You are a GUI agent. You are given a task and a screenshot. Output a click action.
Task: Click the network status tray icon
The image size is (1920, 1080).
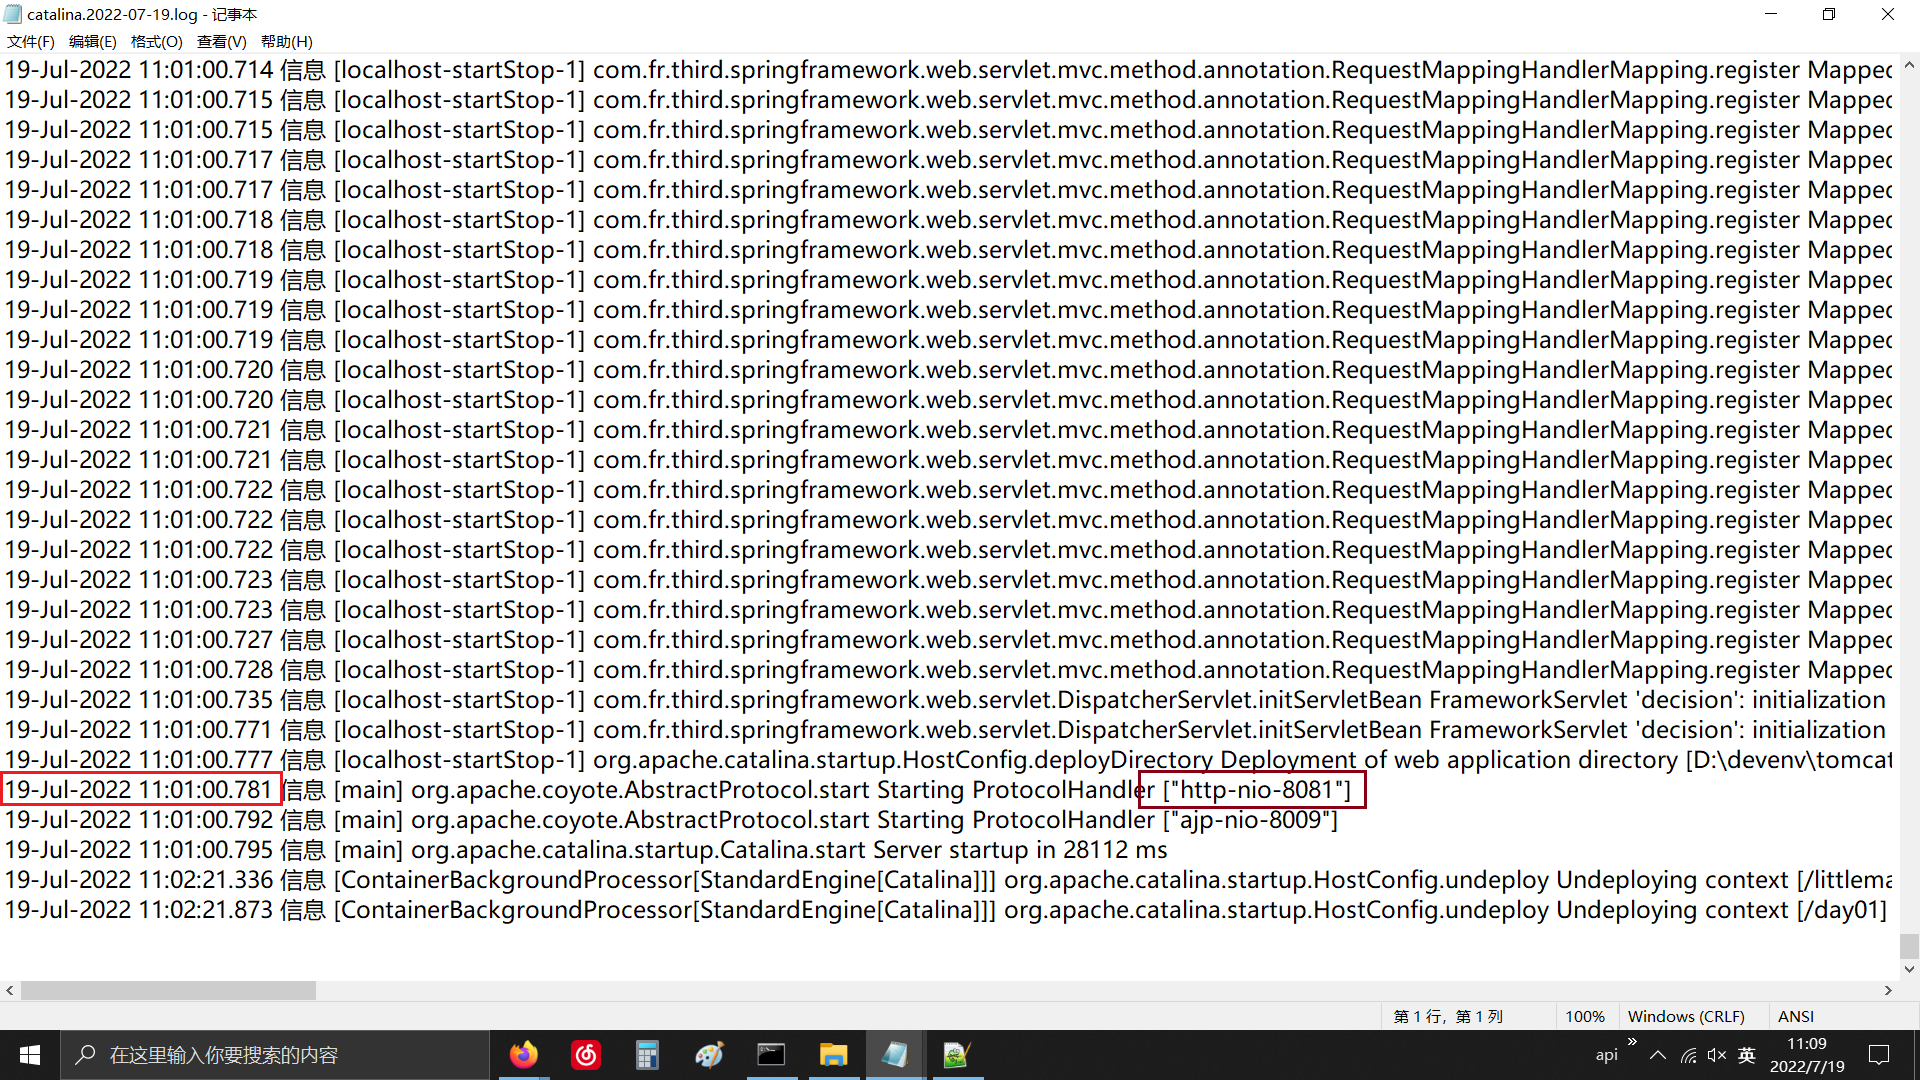click(1688, 1055)
